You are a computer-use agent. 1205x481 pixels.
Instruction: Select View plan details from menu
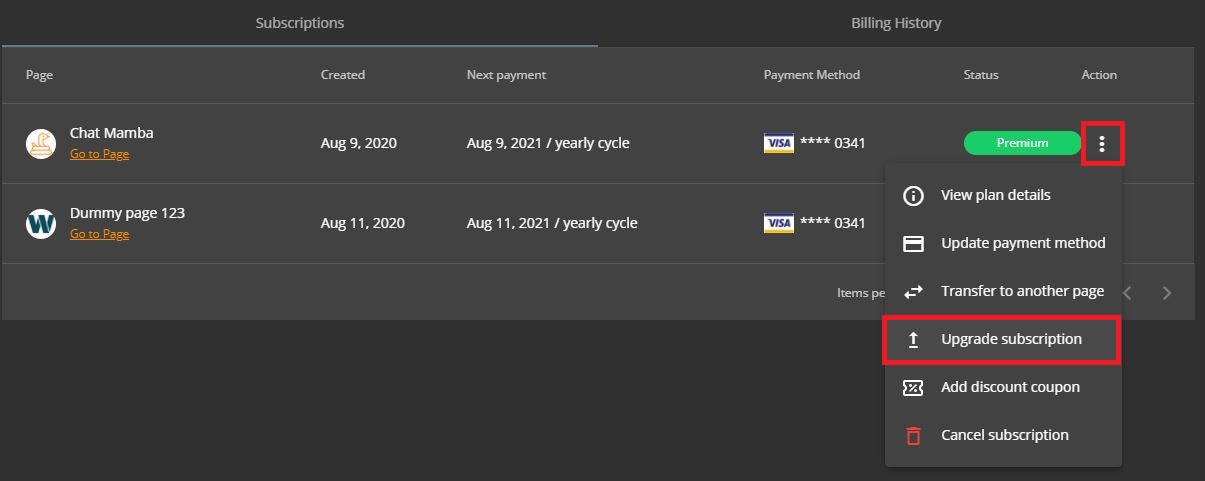(1003, 195)
